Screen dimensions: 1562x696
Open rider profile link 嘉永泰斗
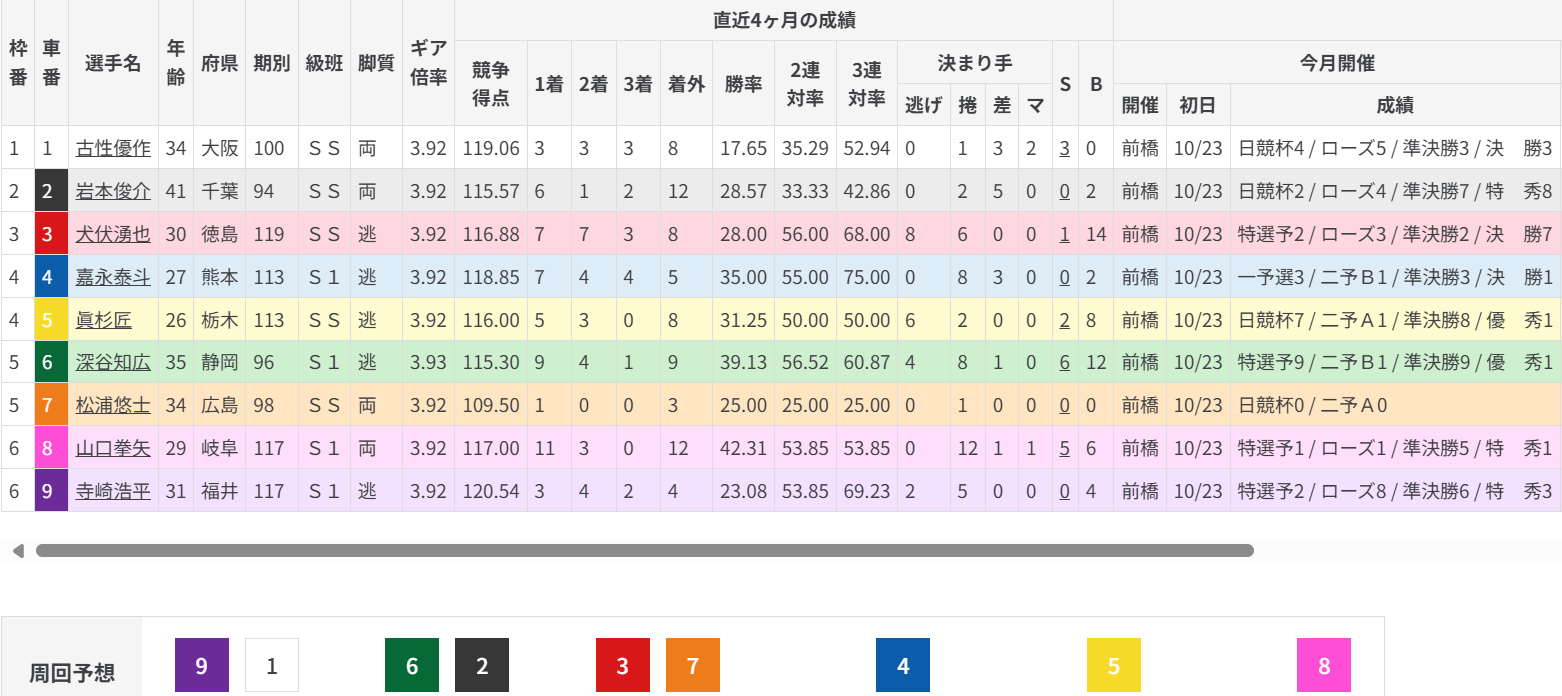click(113, 277)
